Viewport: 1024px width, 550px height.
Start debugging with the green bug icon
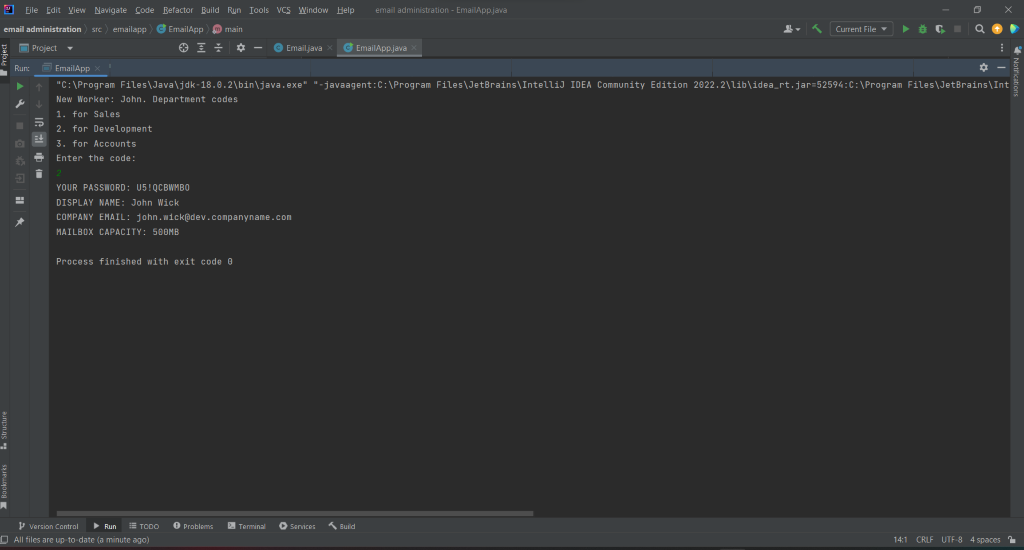point(923,29)
